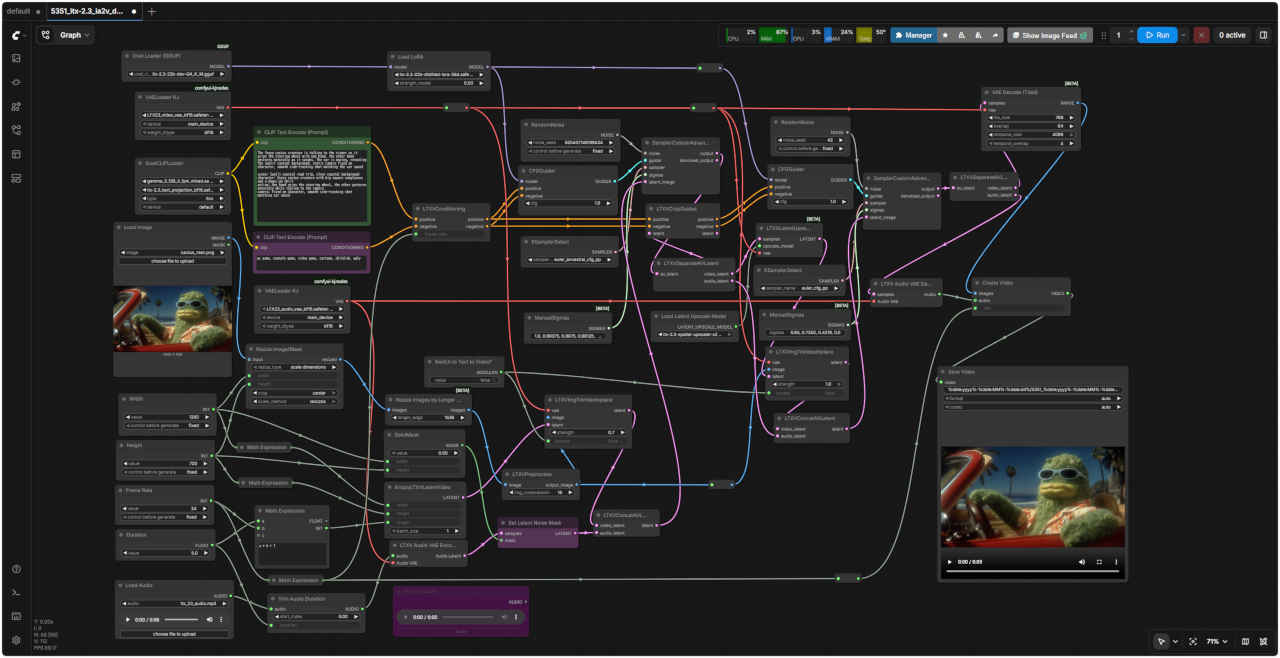
Task: Change the image file combo in Load Image
Action: 174,252
